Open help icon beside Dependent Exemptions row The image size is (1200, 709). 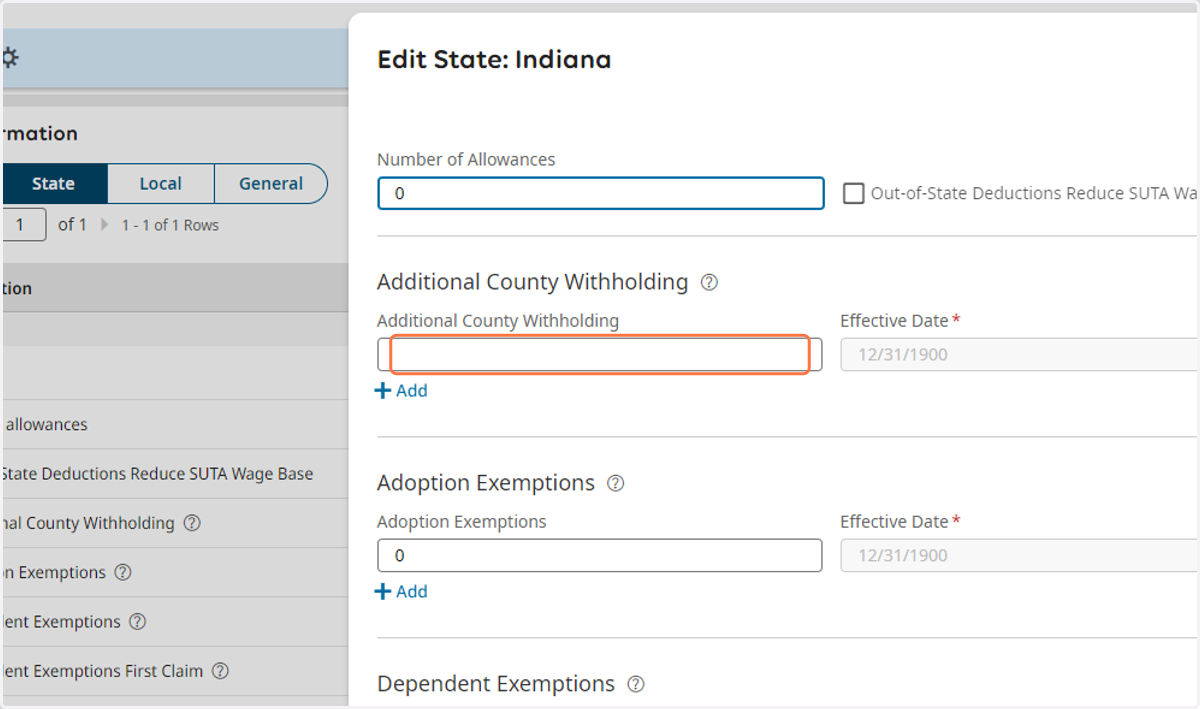(x=138, y=622)
